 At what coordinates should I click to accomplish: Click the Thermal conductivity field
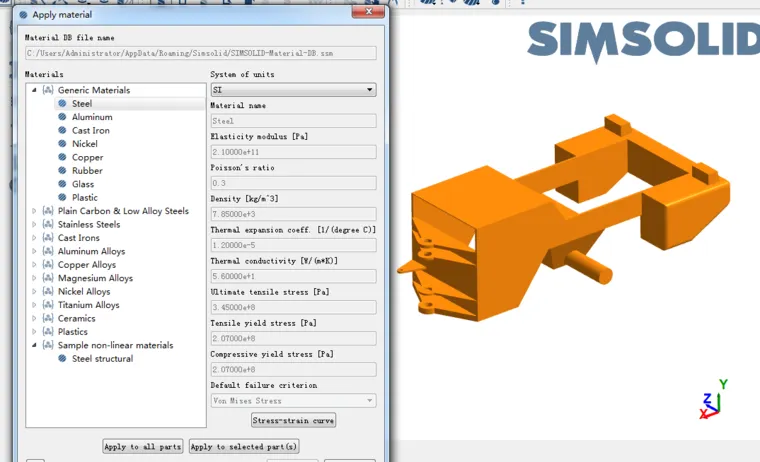point(293,276)
